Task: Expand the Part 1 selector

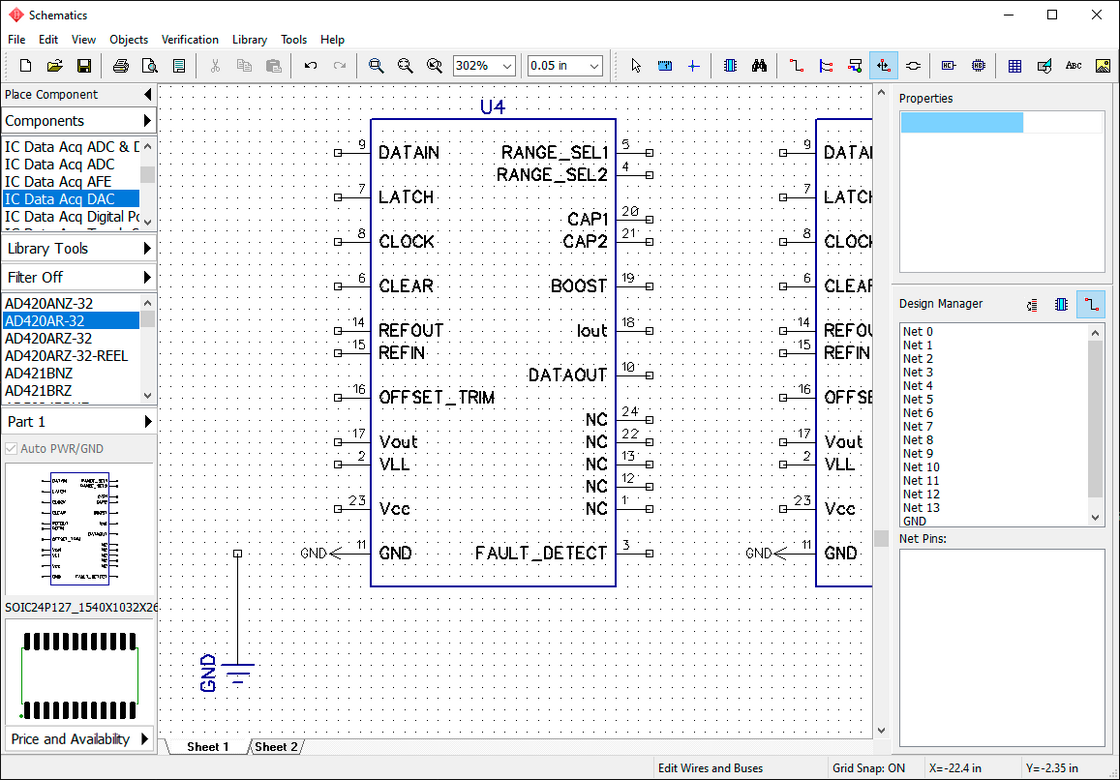Action: click(x=79, y=421)
